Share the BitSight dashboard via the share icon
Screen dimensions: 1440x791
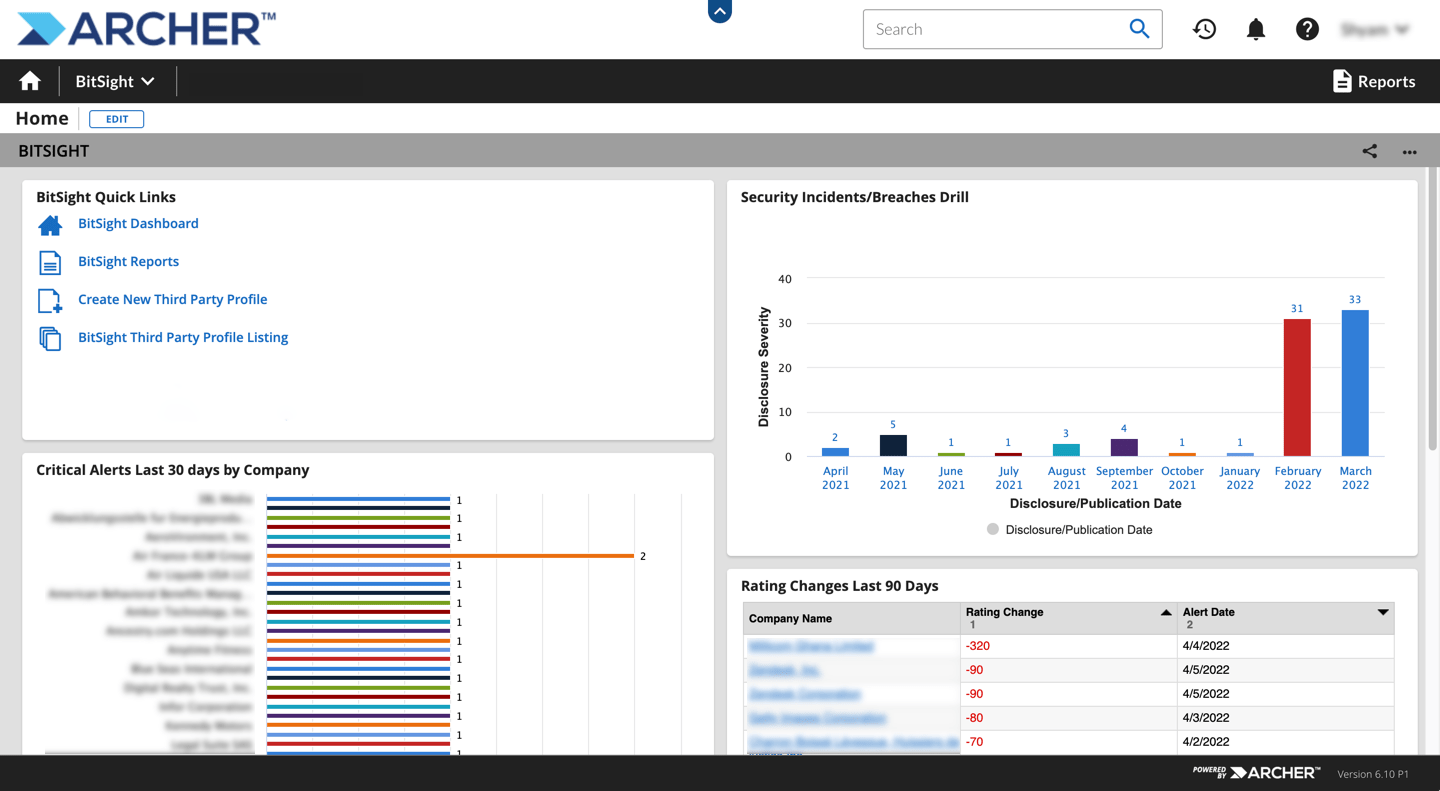point(1369,151)
